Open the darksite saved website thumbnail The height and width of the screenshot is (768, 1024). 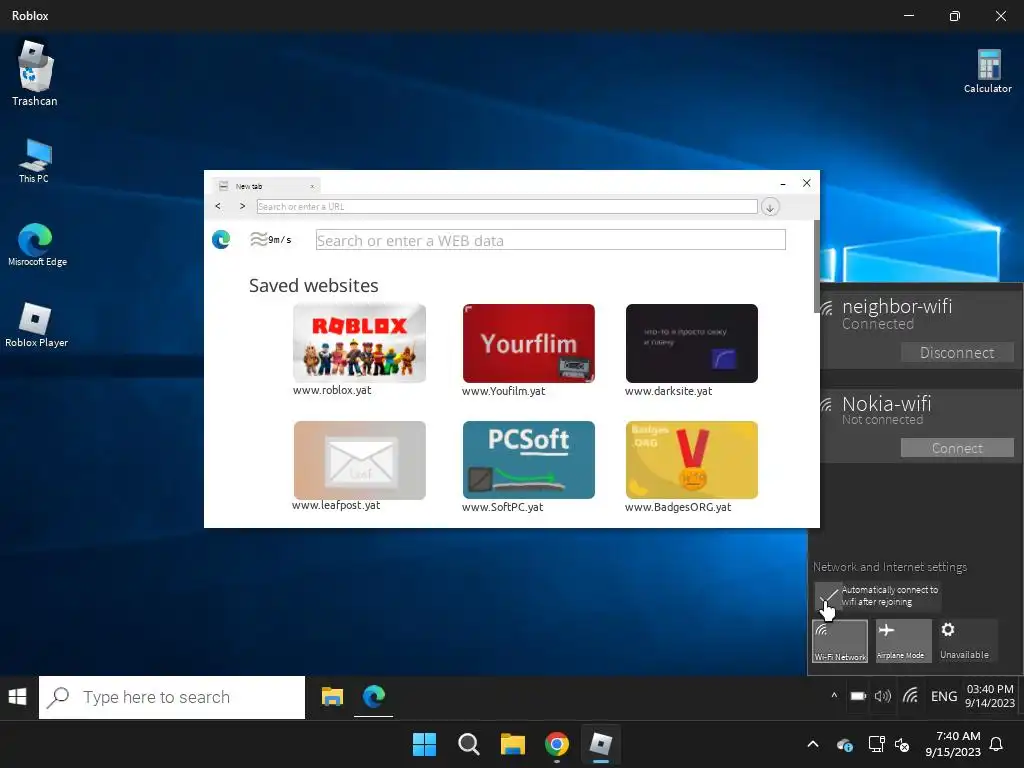click(x=692, y=343)
